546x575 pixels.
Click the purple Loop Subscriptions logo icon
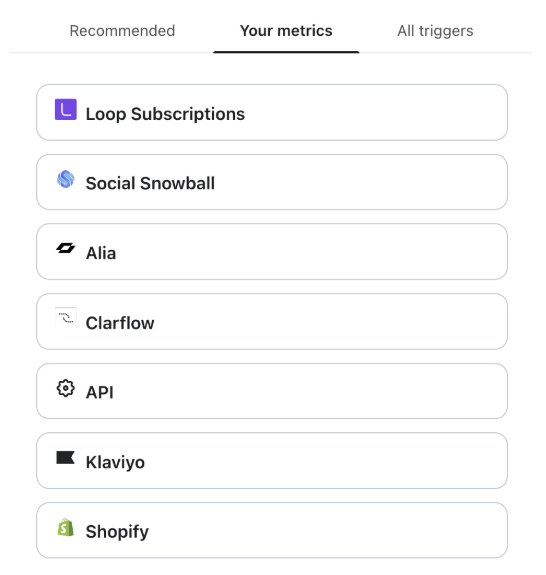coord(66,109)
